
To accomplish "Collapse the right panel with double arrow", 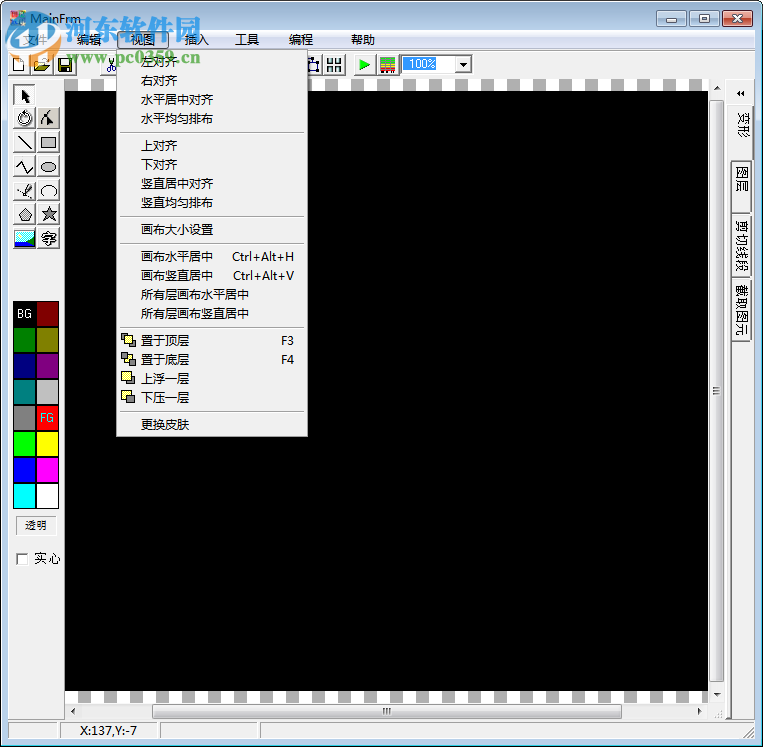I will tap(741, 93).
